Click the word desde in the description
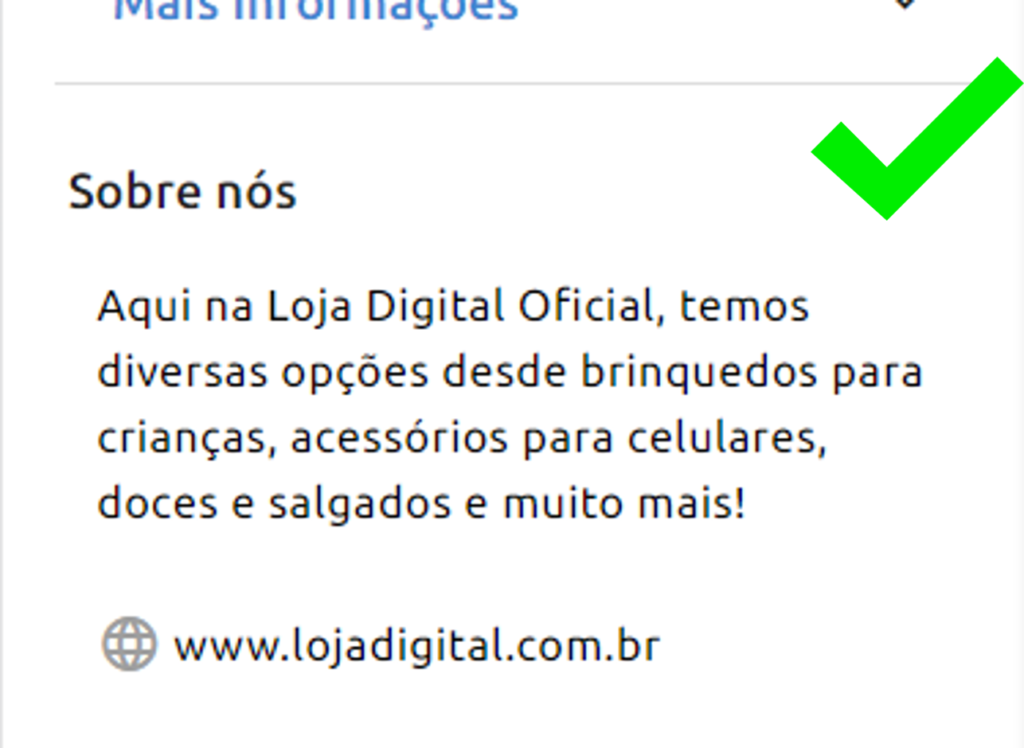Viewport: 1024px width, 748px height. click(504, 372)
